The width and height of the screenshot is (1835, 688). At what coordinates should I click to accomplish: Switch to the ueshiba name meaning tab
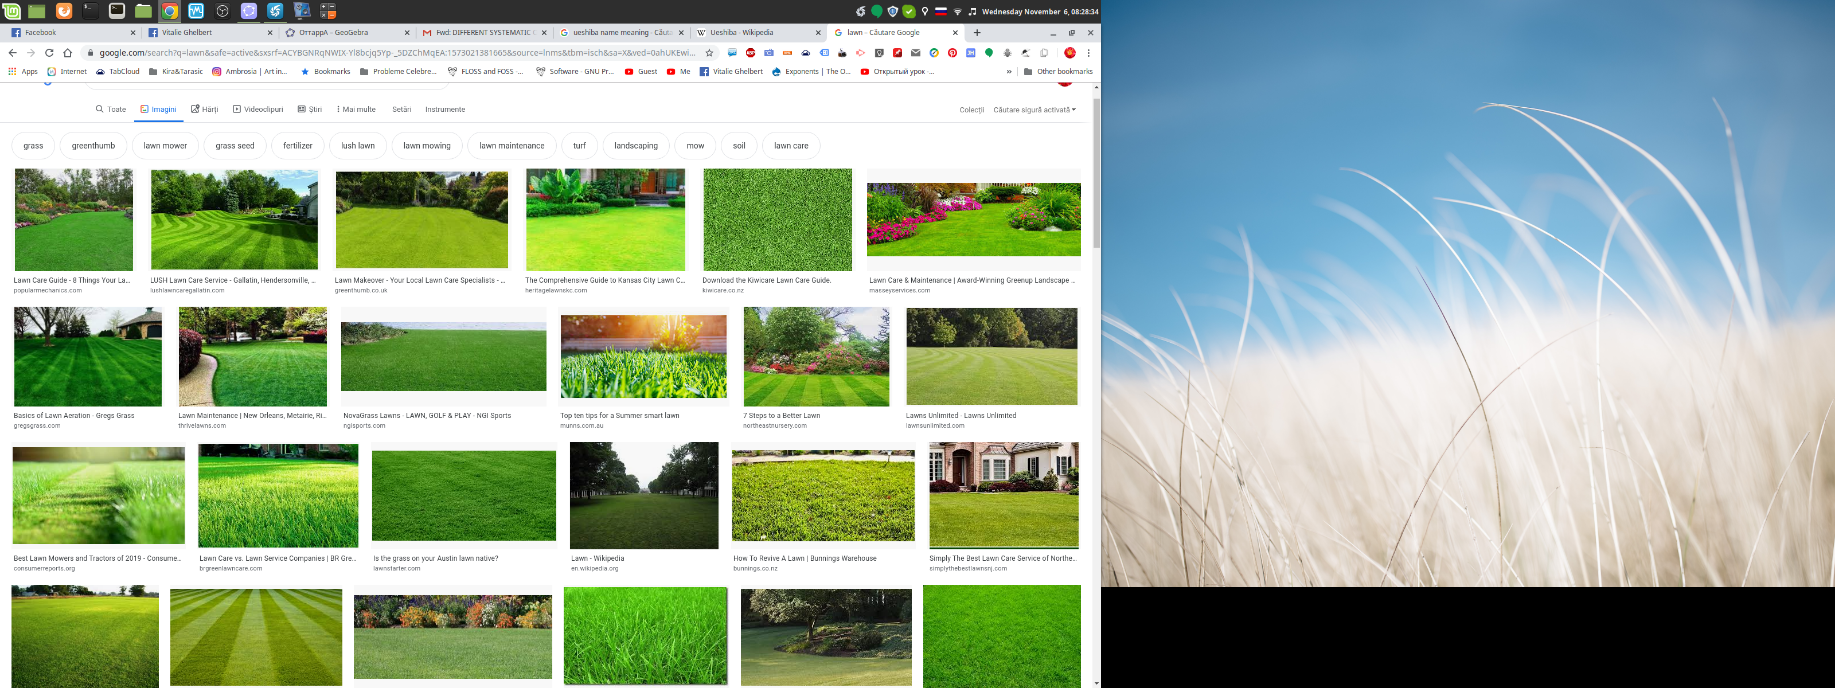tap(621, 32)
